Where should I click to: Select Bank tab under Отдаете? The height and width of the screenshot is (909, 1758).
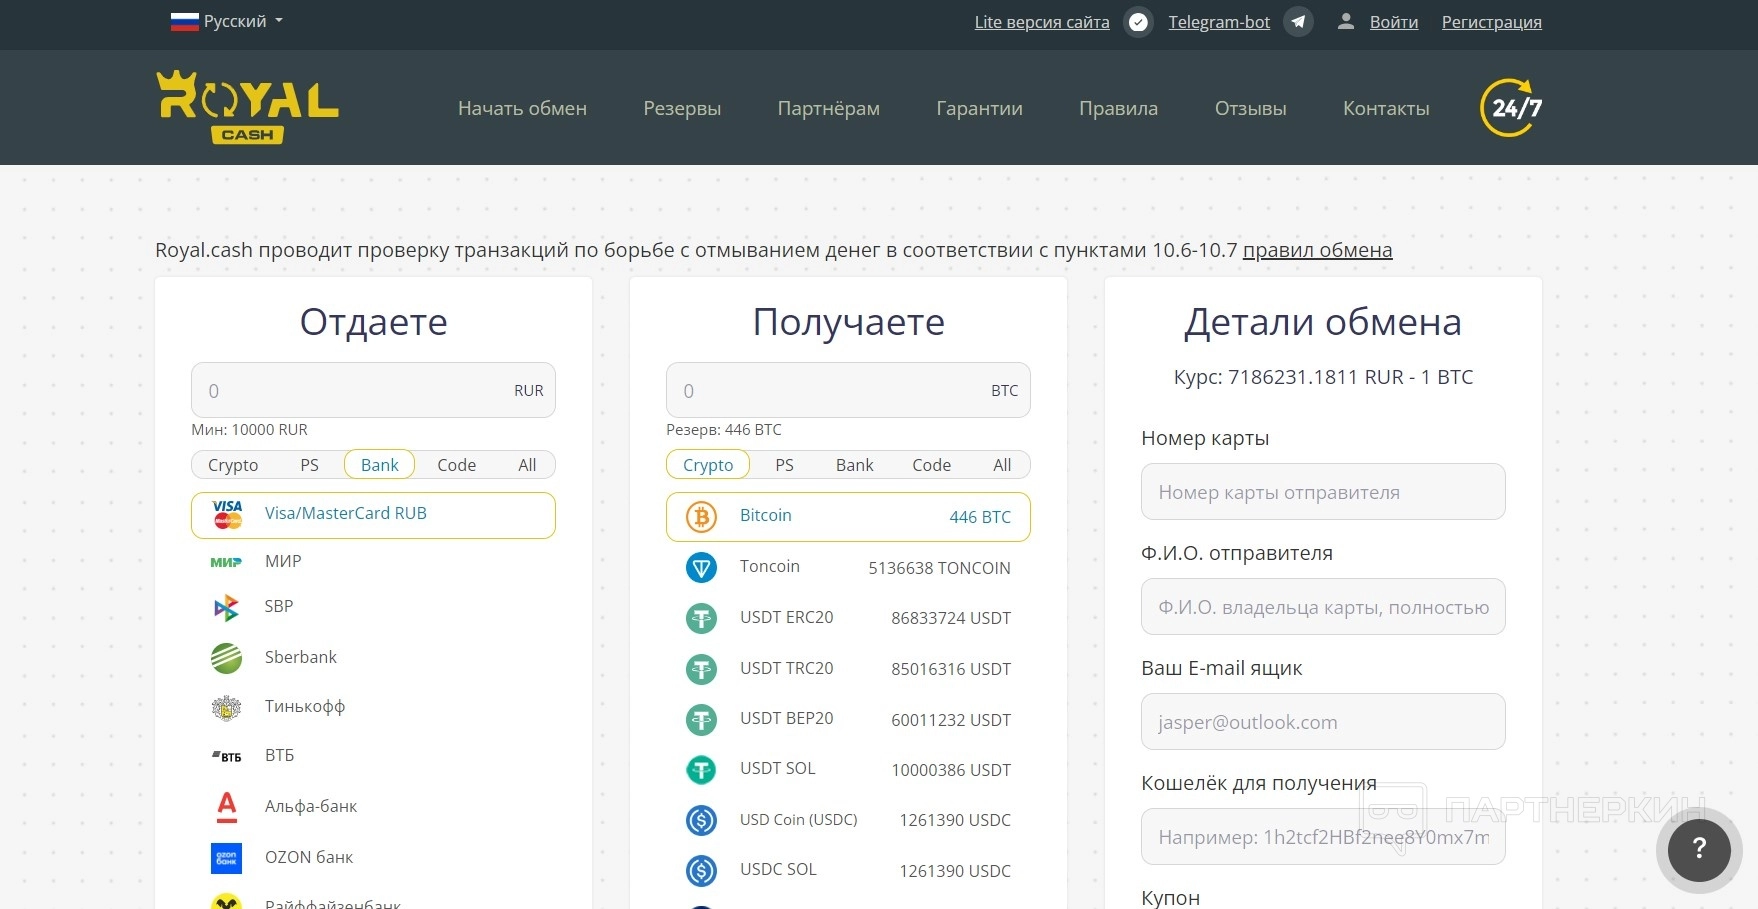pyautogui.click(x=380, y=465)
